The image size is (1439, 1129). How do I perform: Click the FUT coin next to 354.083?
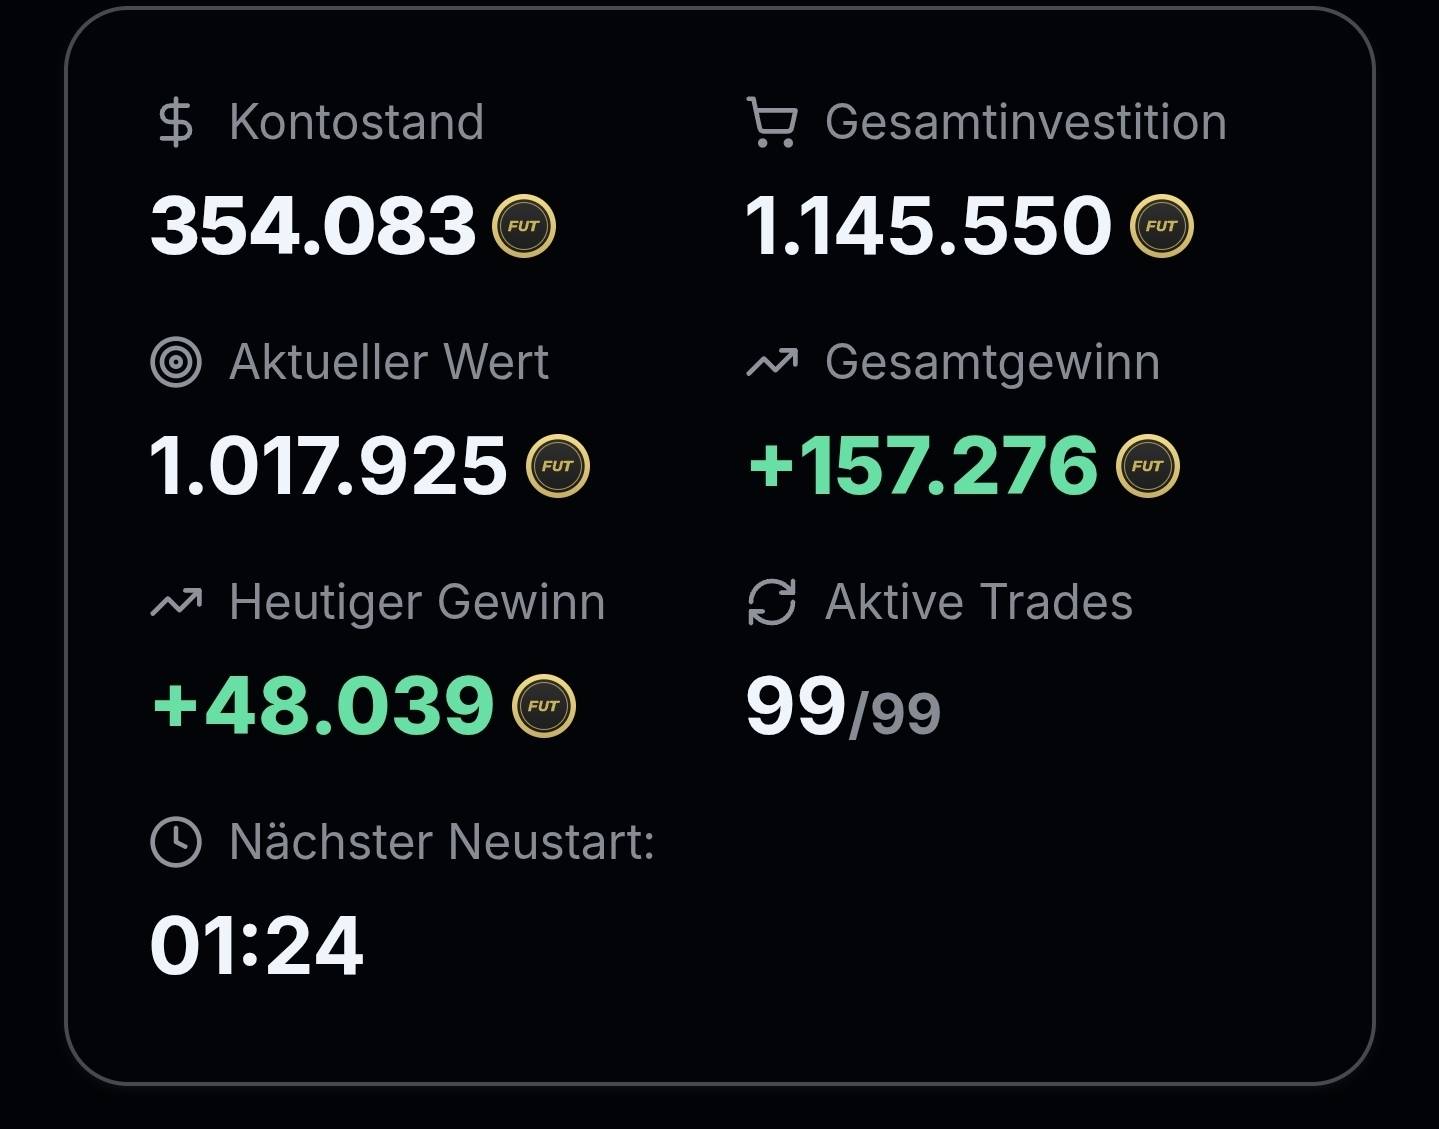pyautogui.click(x=523, y=226)
